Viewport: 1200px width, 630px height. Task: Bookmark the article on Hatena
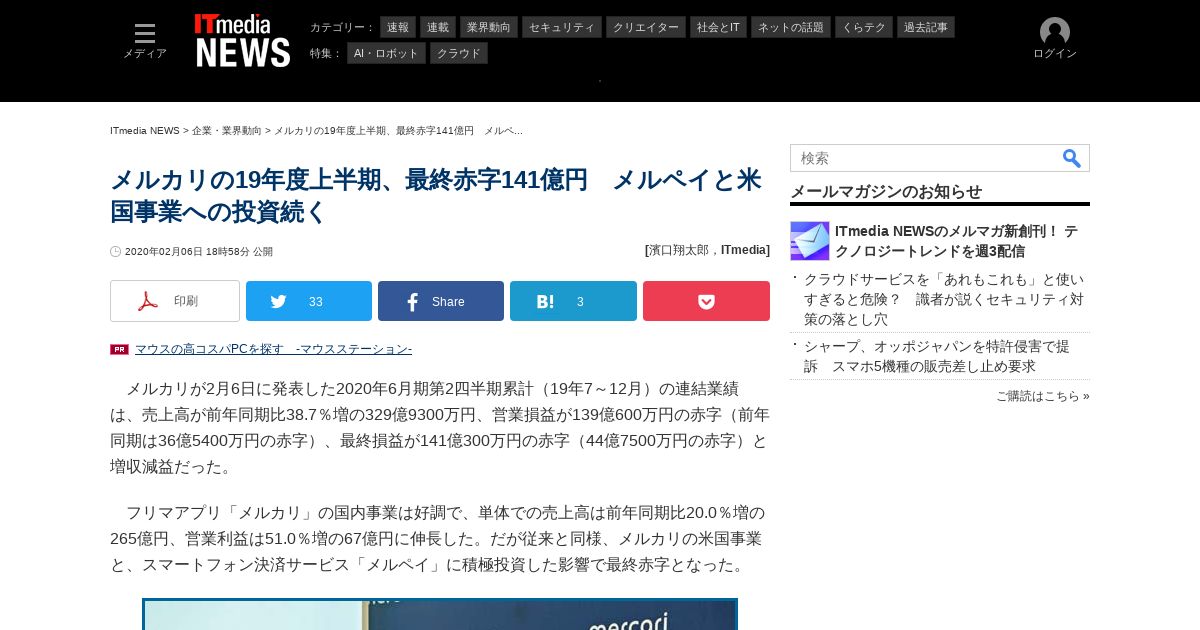coord(573,301)
